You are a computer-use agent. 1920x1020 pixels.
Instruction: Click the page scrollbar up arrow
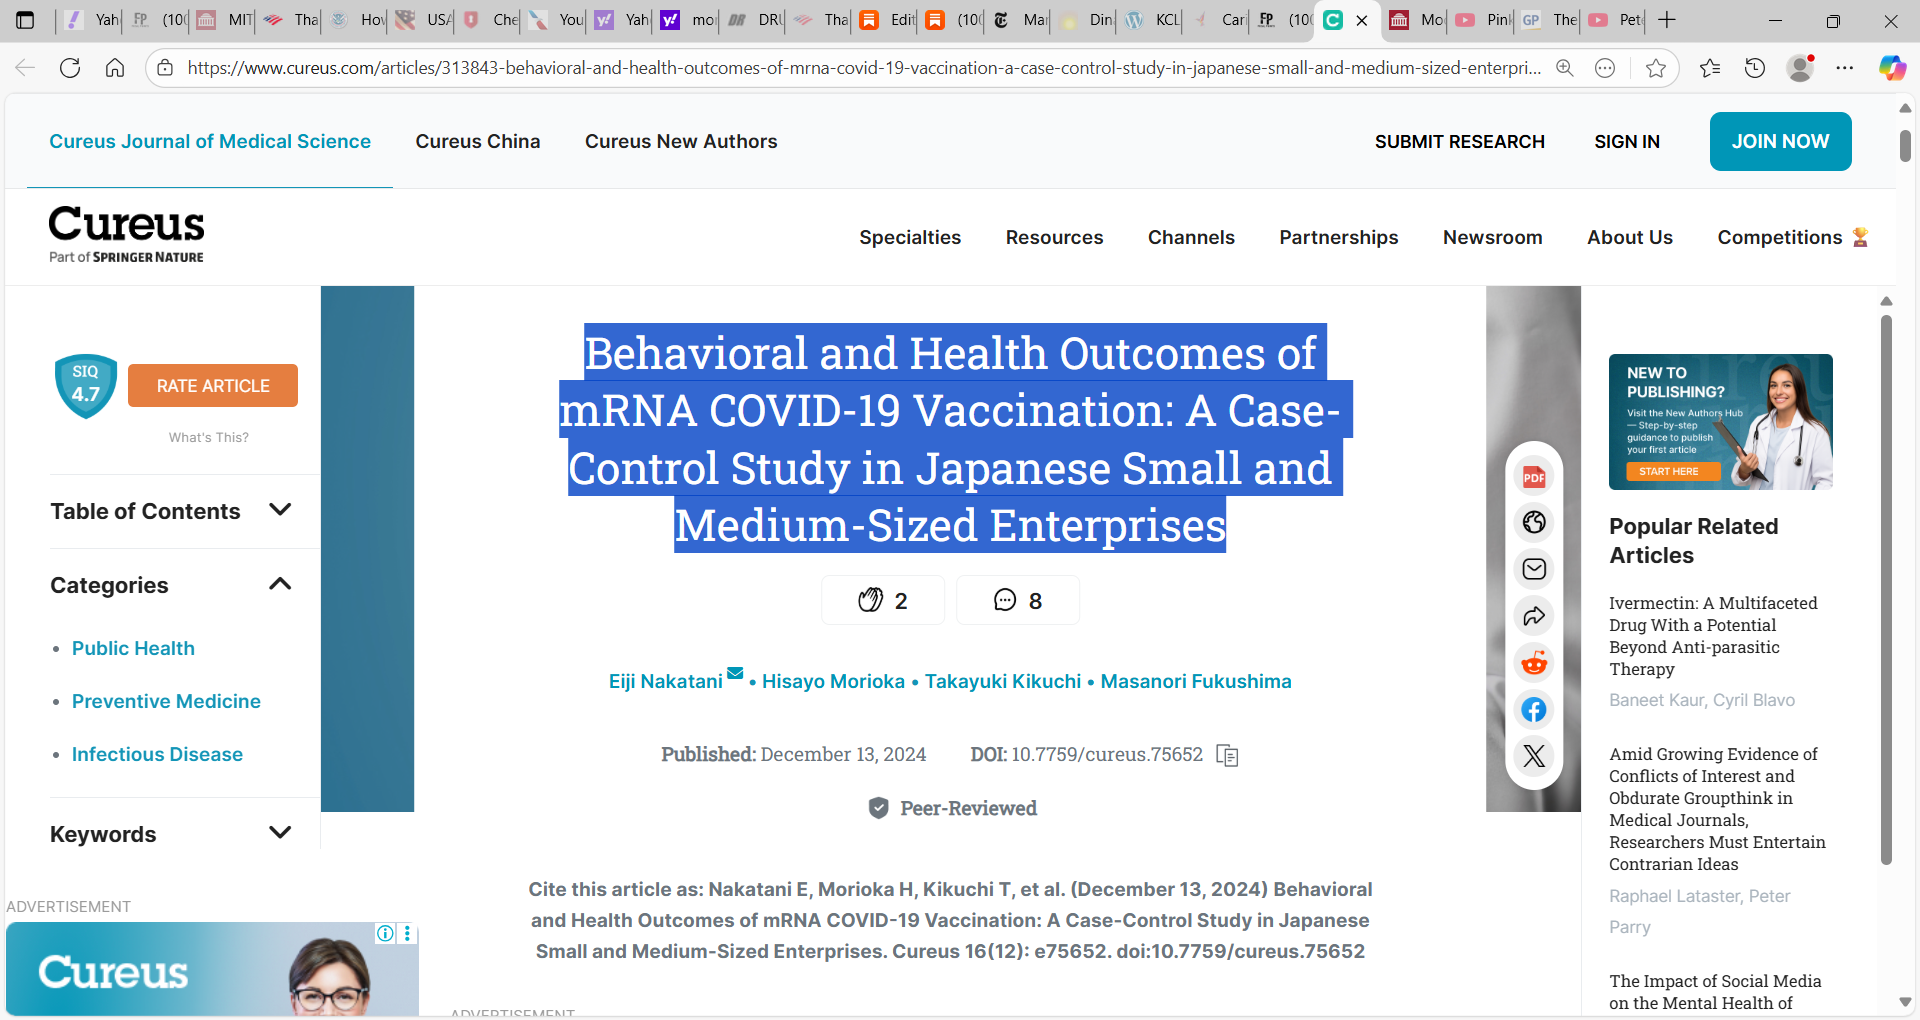[x=1904, y=107]
